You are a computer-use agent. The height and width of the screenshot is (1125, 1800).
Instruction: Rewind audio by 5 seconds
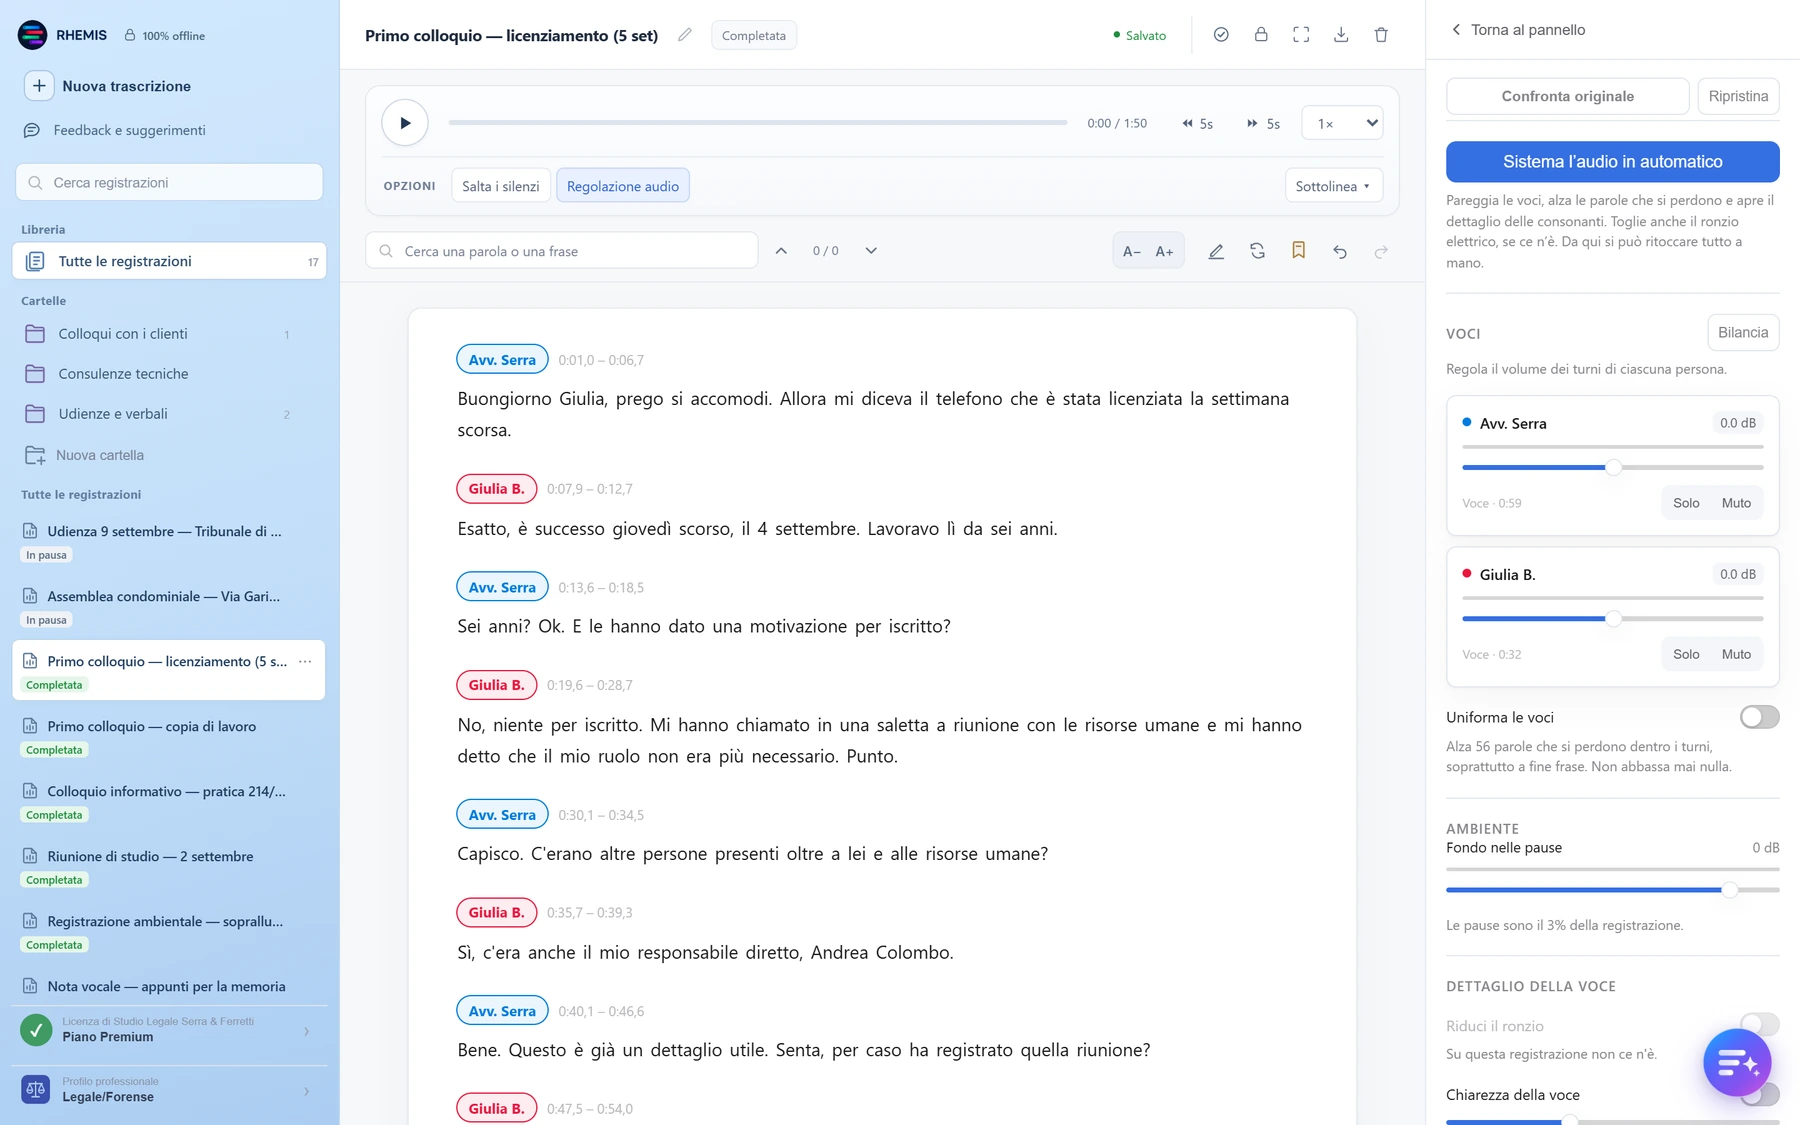[1197, 124]
